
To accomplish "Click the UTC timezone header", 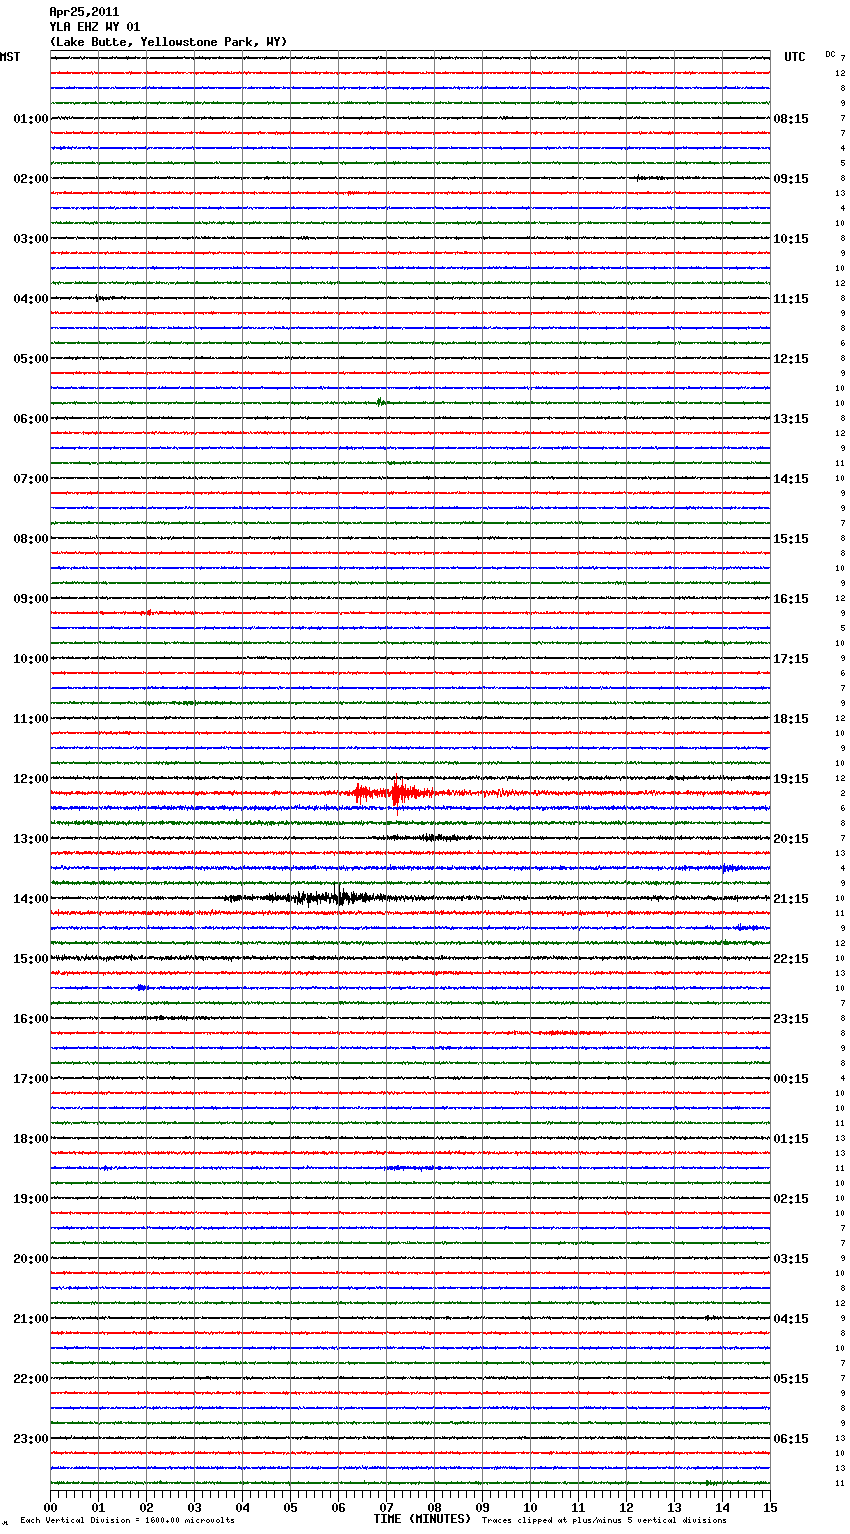I will click(794, 57).
